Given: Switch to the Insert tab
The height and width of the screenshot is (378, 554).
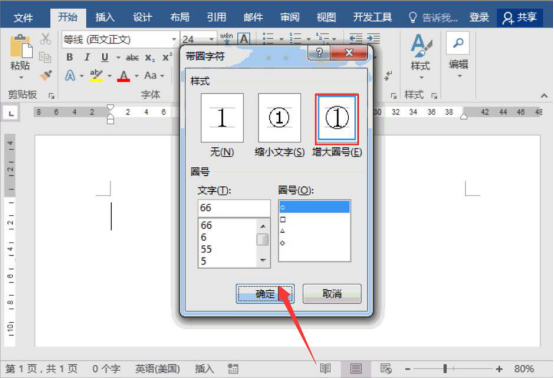Looking at the screenshot, I should tap(105, 17).
